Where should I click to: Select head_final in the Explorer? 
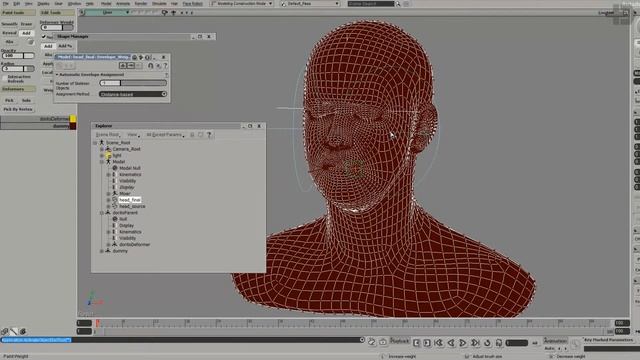130,200
